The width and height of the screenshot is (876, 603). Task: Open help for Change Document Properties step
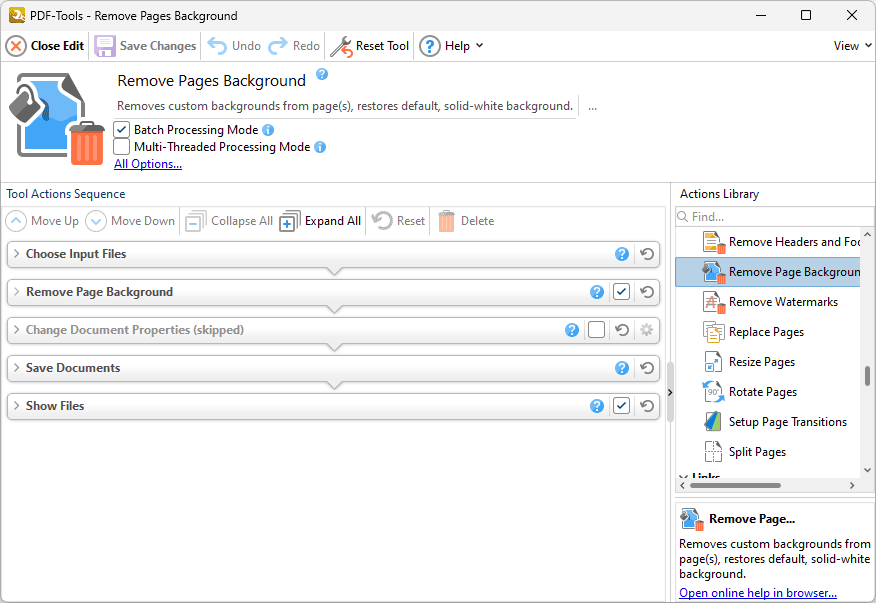pos(572,330)
